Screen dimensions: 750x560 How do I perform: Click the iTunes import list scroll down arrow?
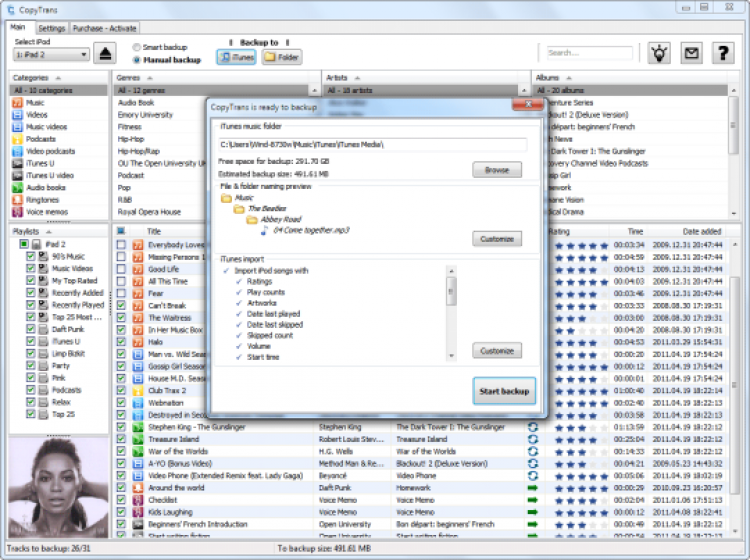pos(451,356)
